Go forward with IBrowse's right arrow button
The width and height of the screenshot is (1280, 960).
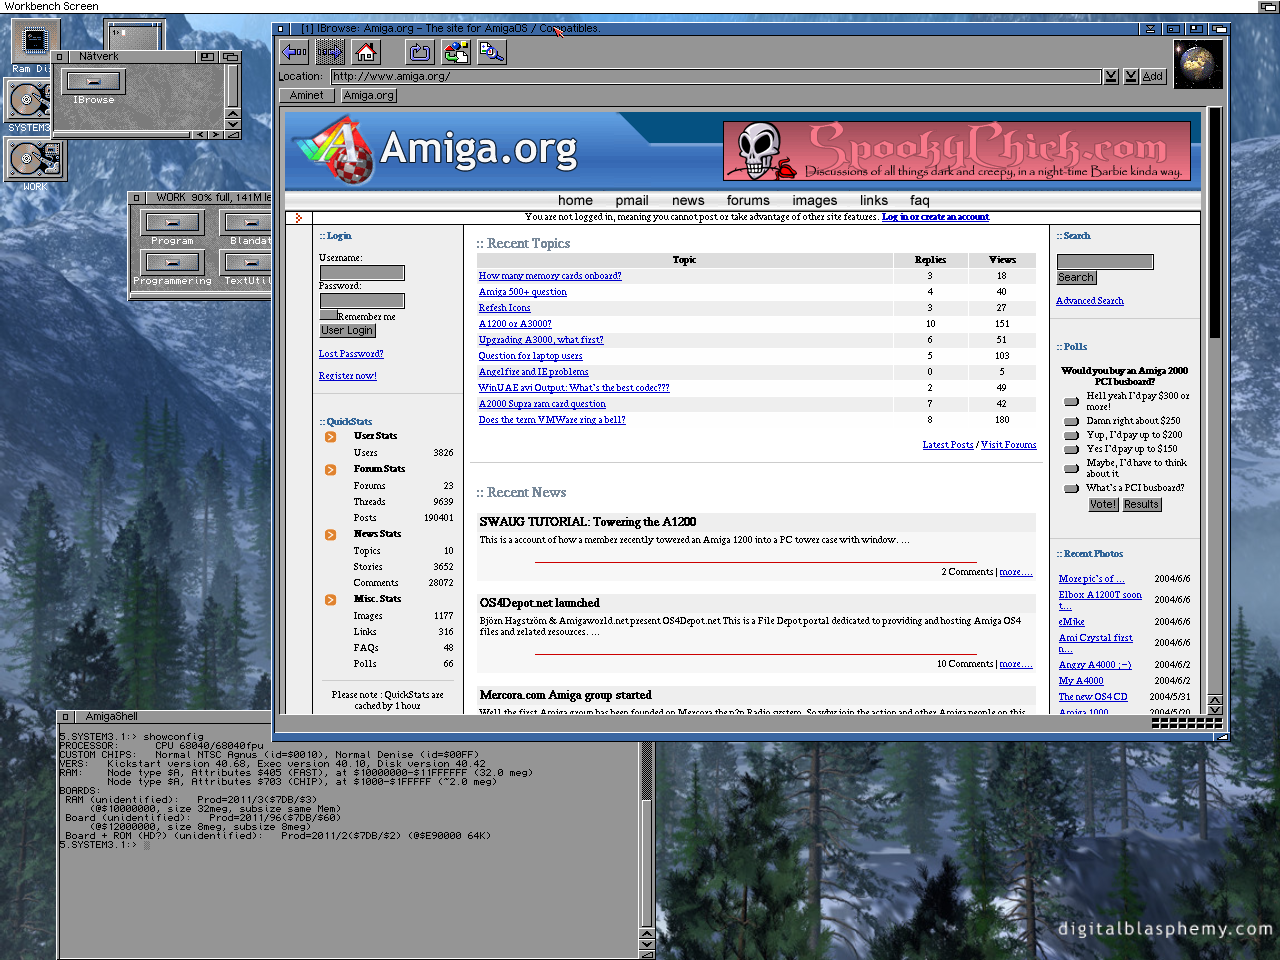coord(330,52)
